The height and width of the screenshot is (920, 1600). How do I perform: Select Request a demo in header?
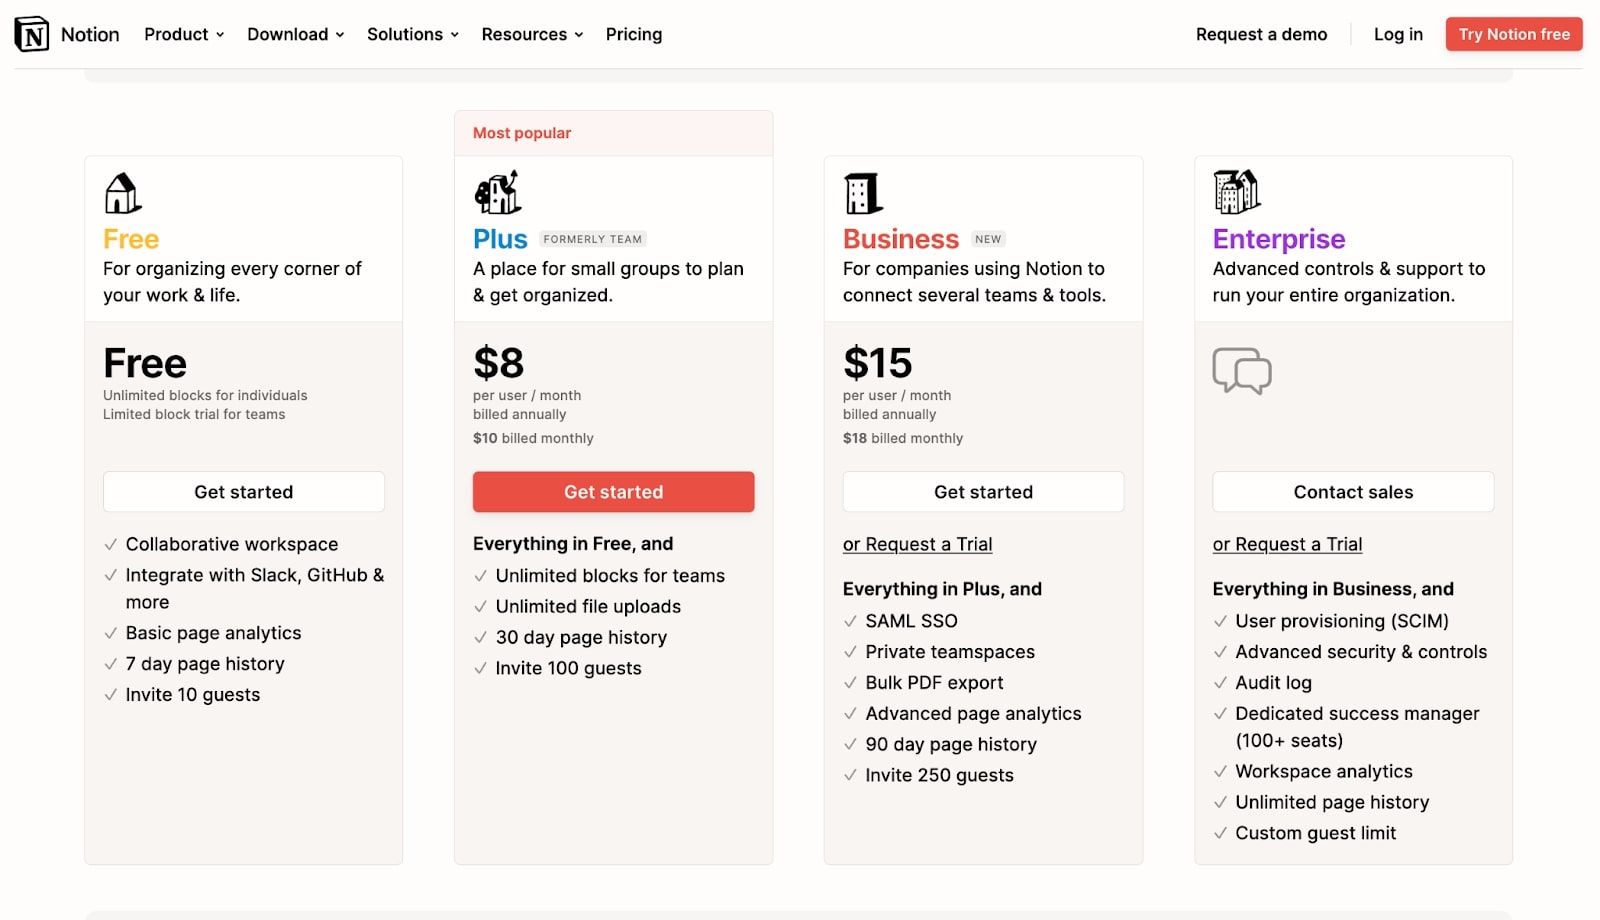(x=1261, y=34)
